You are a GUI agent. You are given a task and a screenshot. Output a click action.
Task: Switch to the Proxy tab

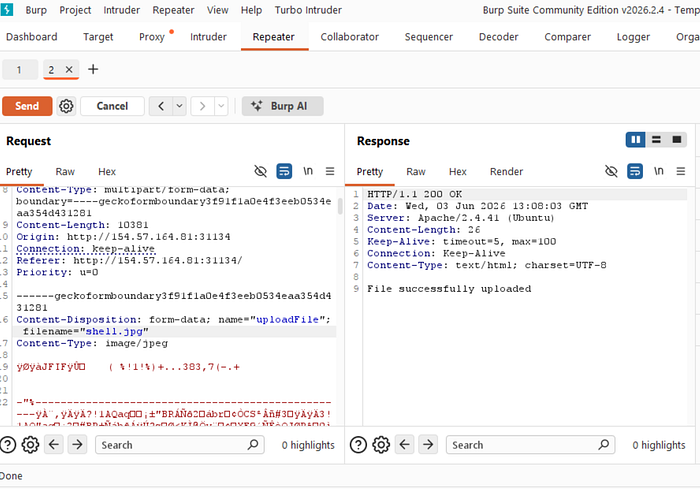(x=152, y=37)
